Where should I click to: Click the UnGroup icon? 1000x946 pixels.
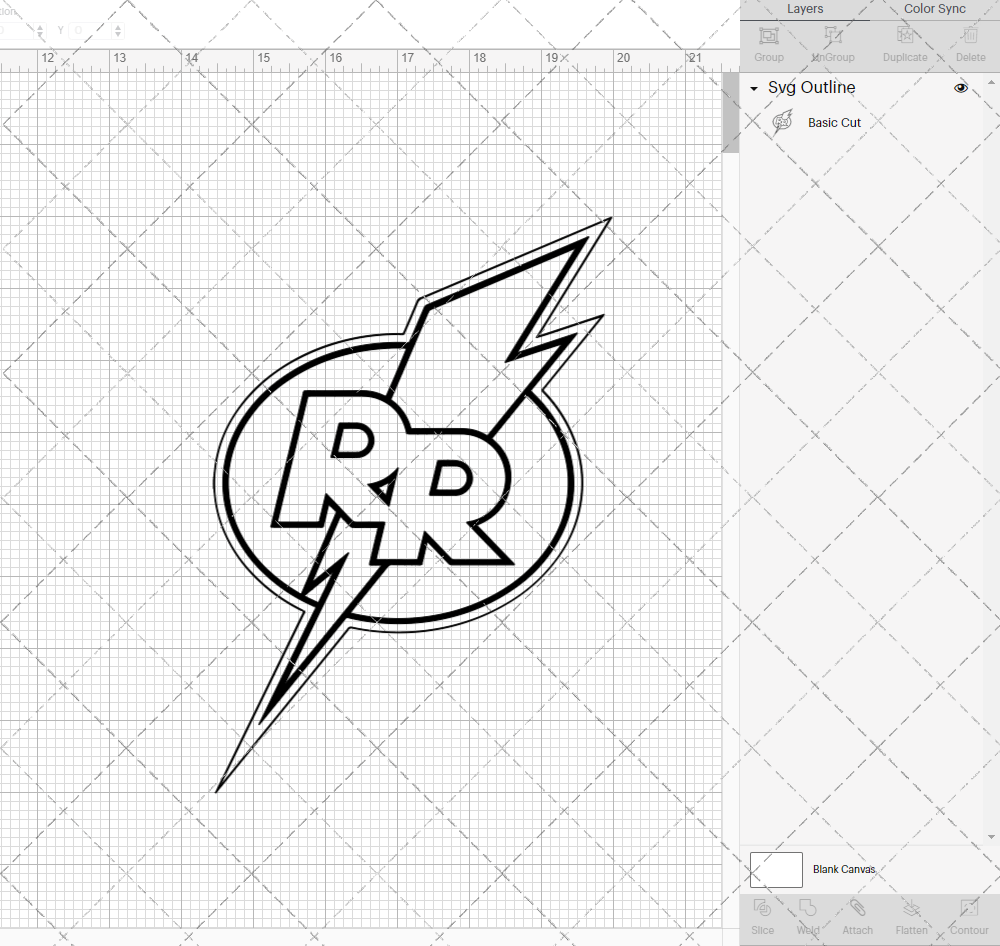coord(832,42)
